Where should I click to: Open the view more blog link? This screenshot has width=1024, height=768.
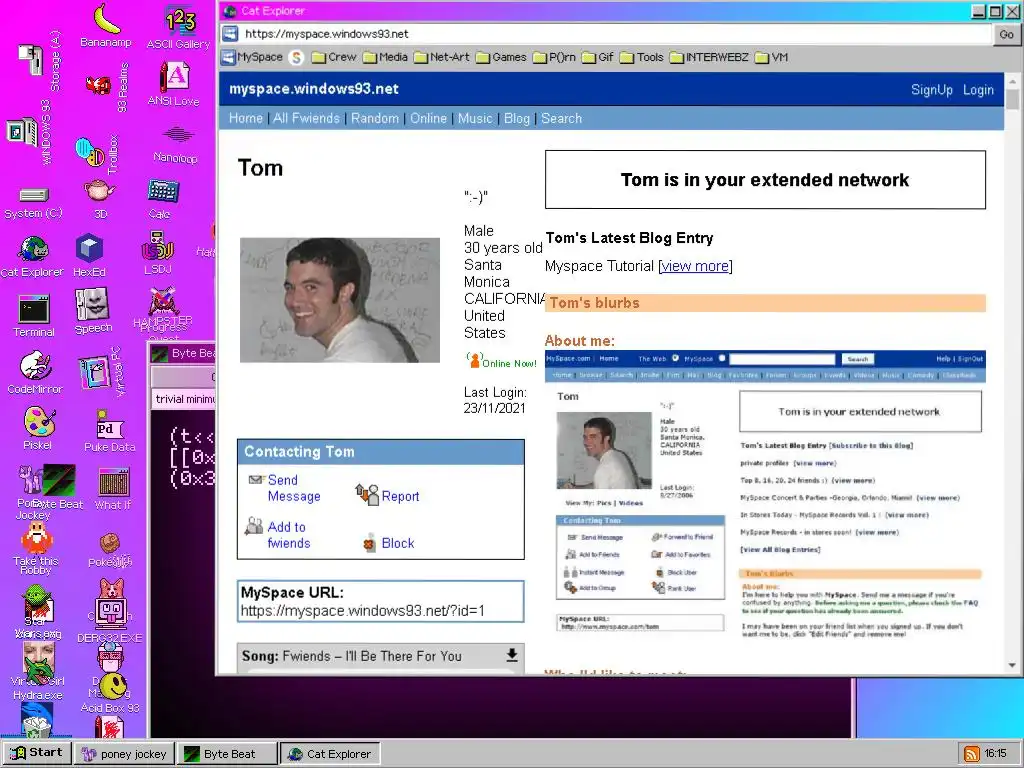tap(696, 266)
